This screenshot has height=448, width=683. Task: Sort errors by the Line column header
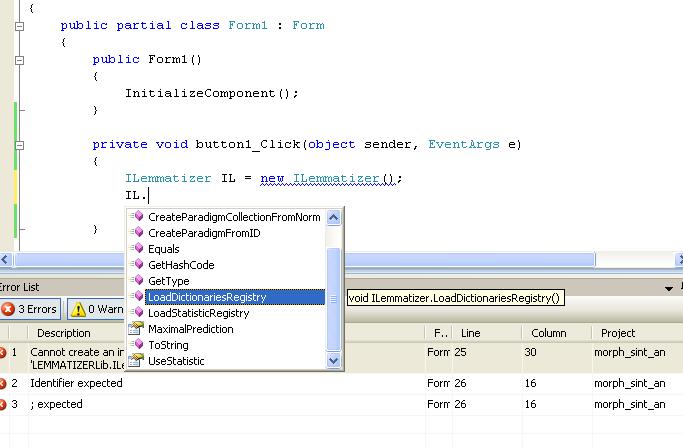click(471, 333)
